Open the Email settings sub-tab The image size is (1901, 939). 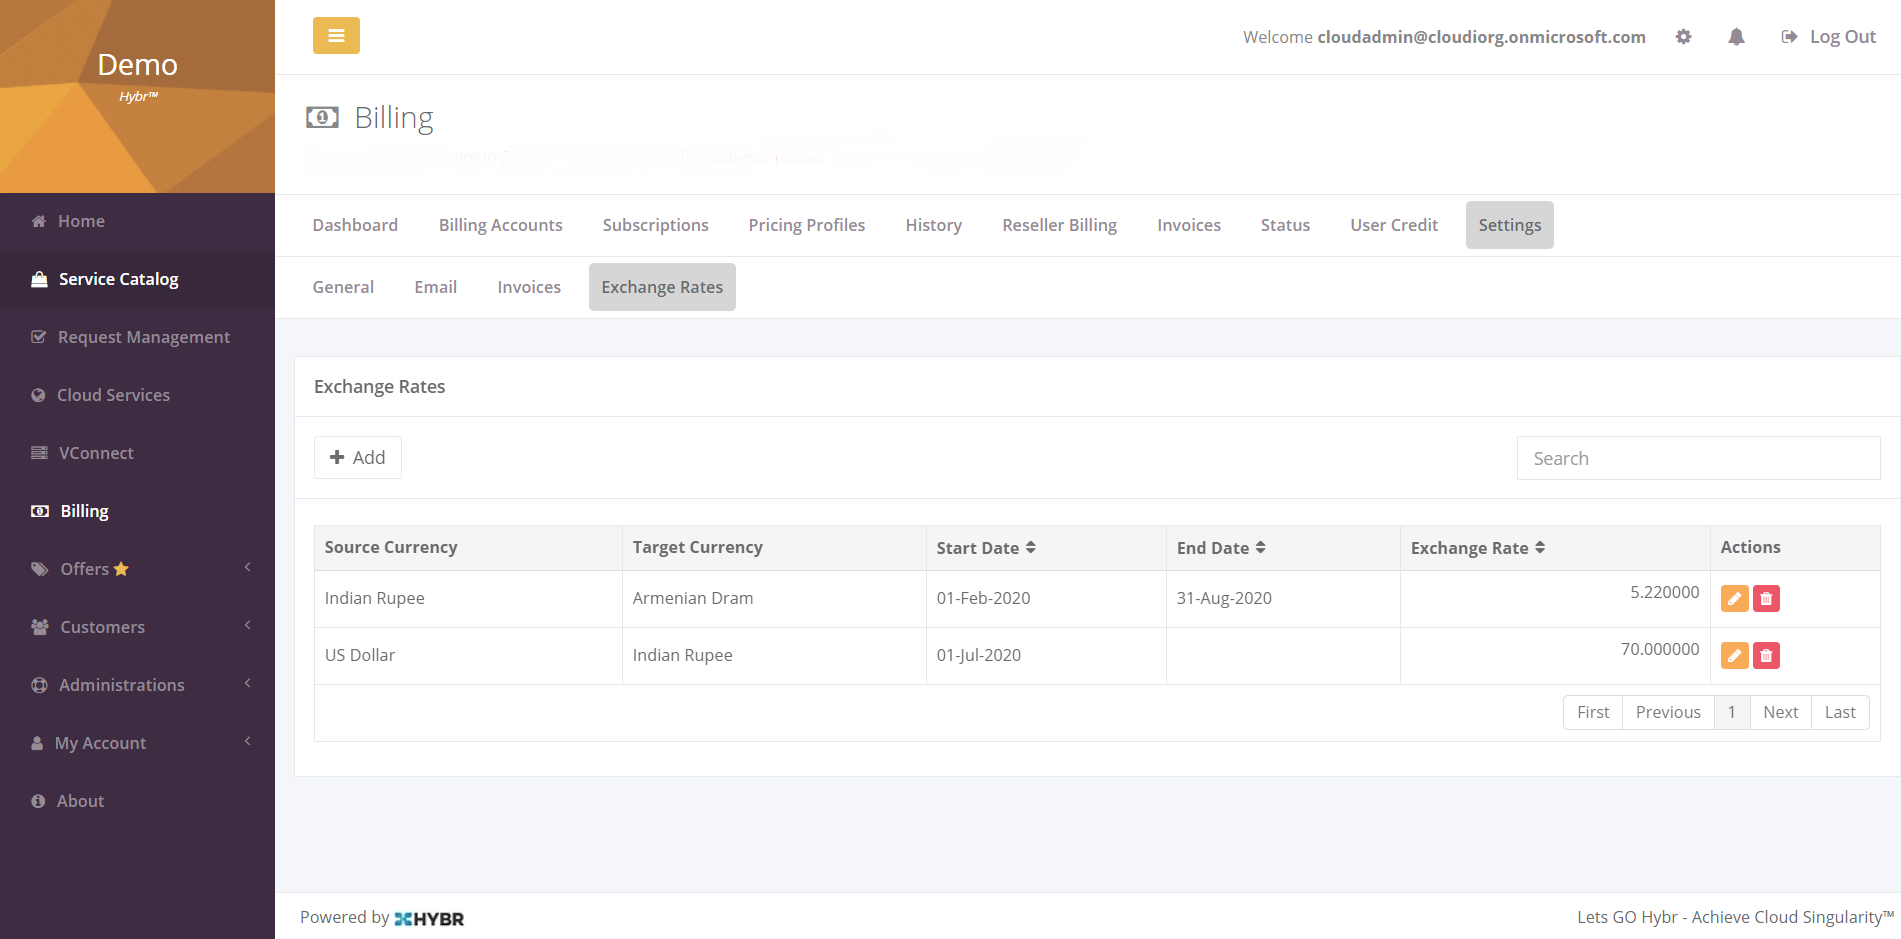coord(435,287)
